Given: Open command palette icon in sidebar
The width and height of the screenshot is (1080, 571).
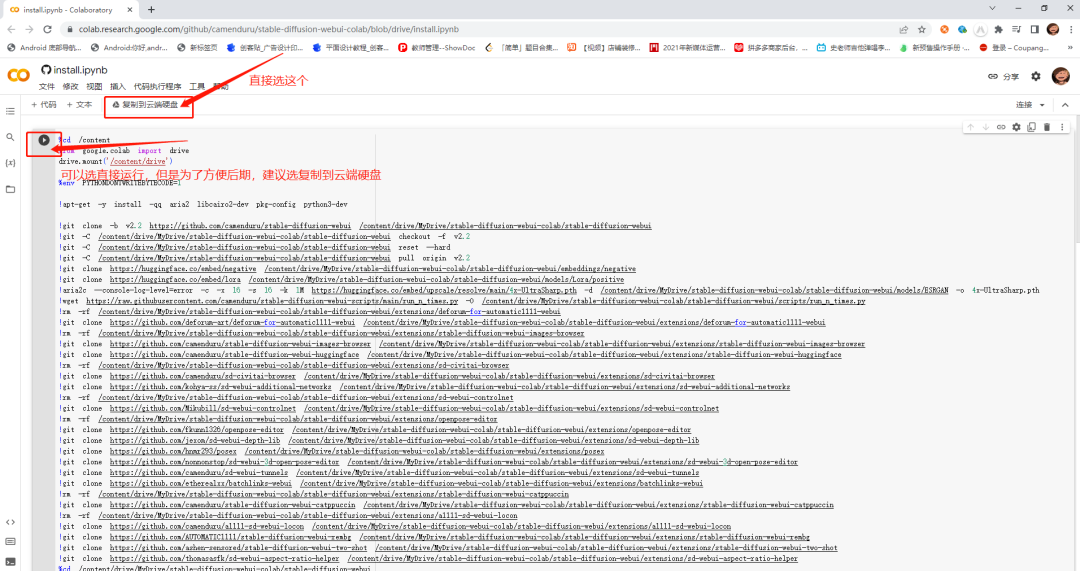Looking at the screenshot, I should pyautogui.click(x=10, y=541).
